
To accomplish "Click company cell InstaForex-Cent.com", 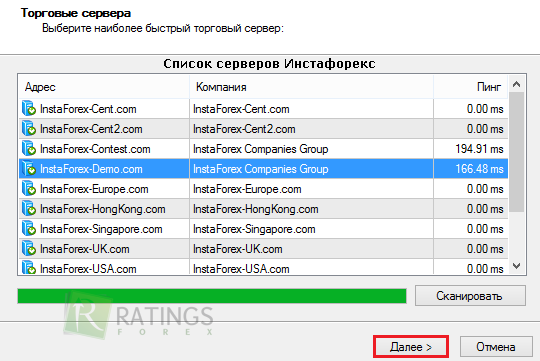I will pos(311,109).
